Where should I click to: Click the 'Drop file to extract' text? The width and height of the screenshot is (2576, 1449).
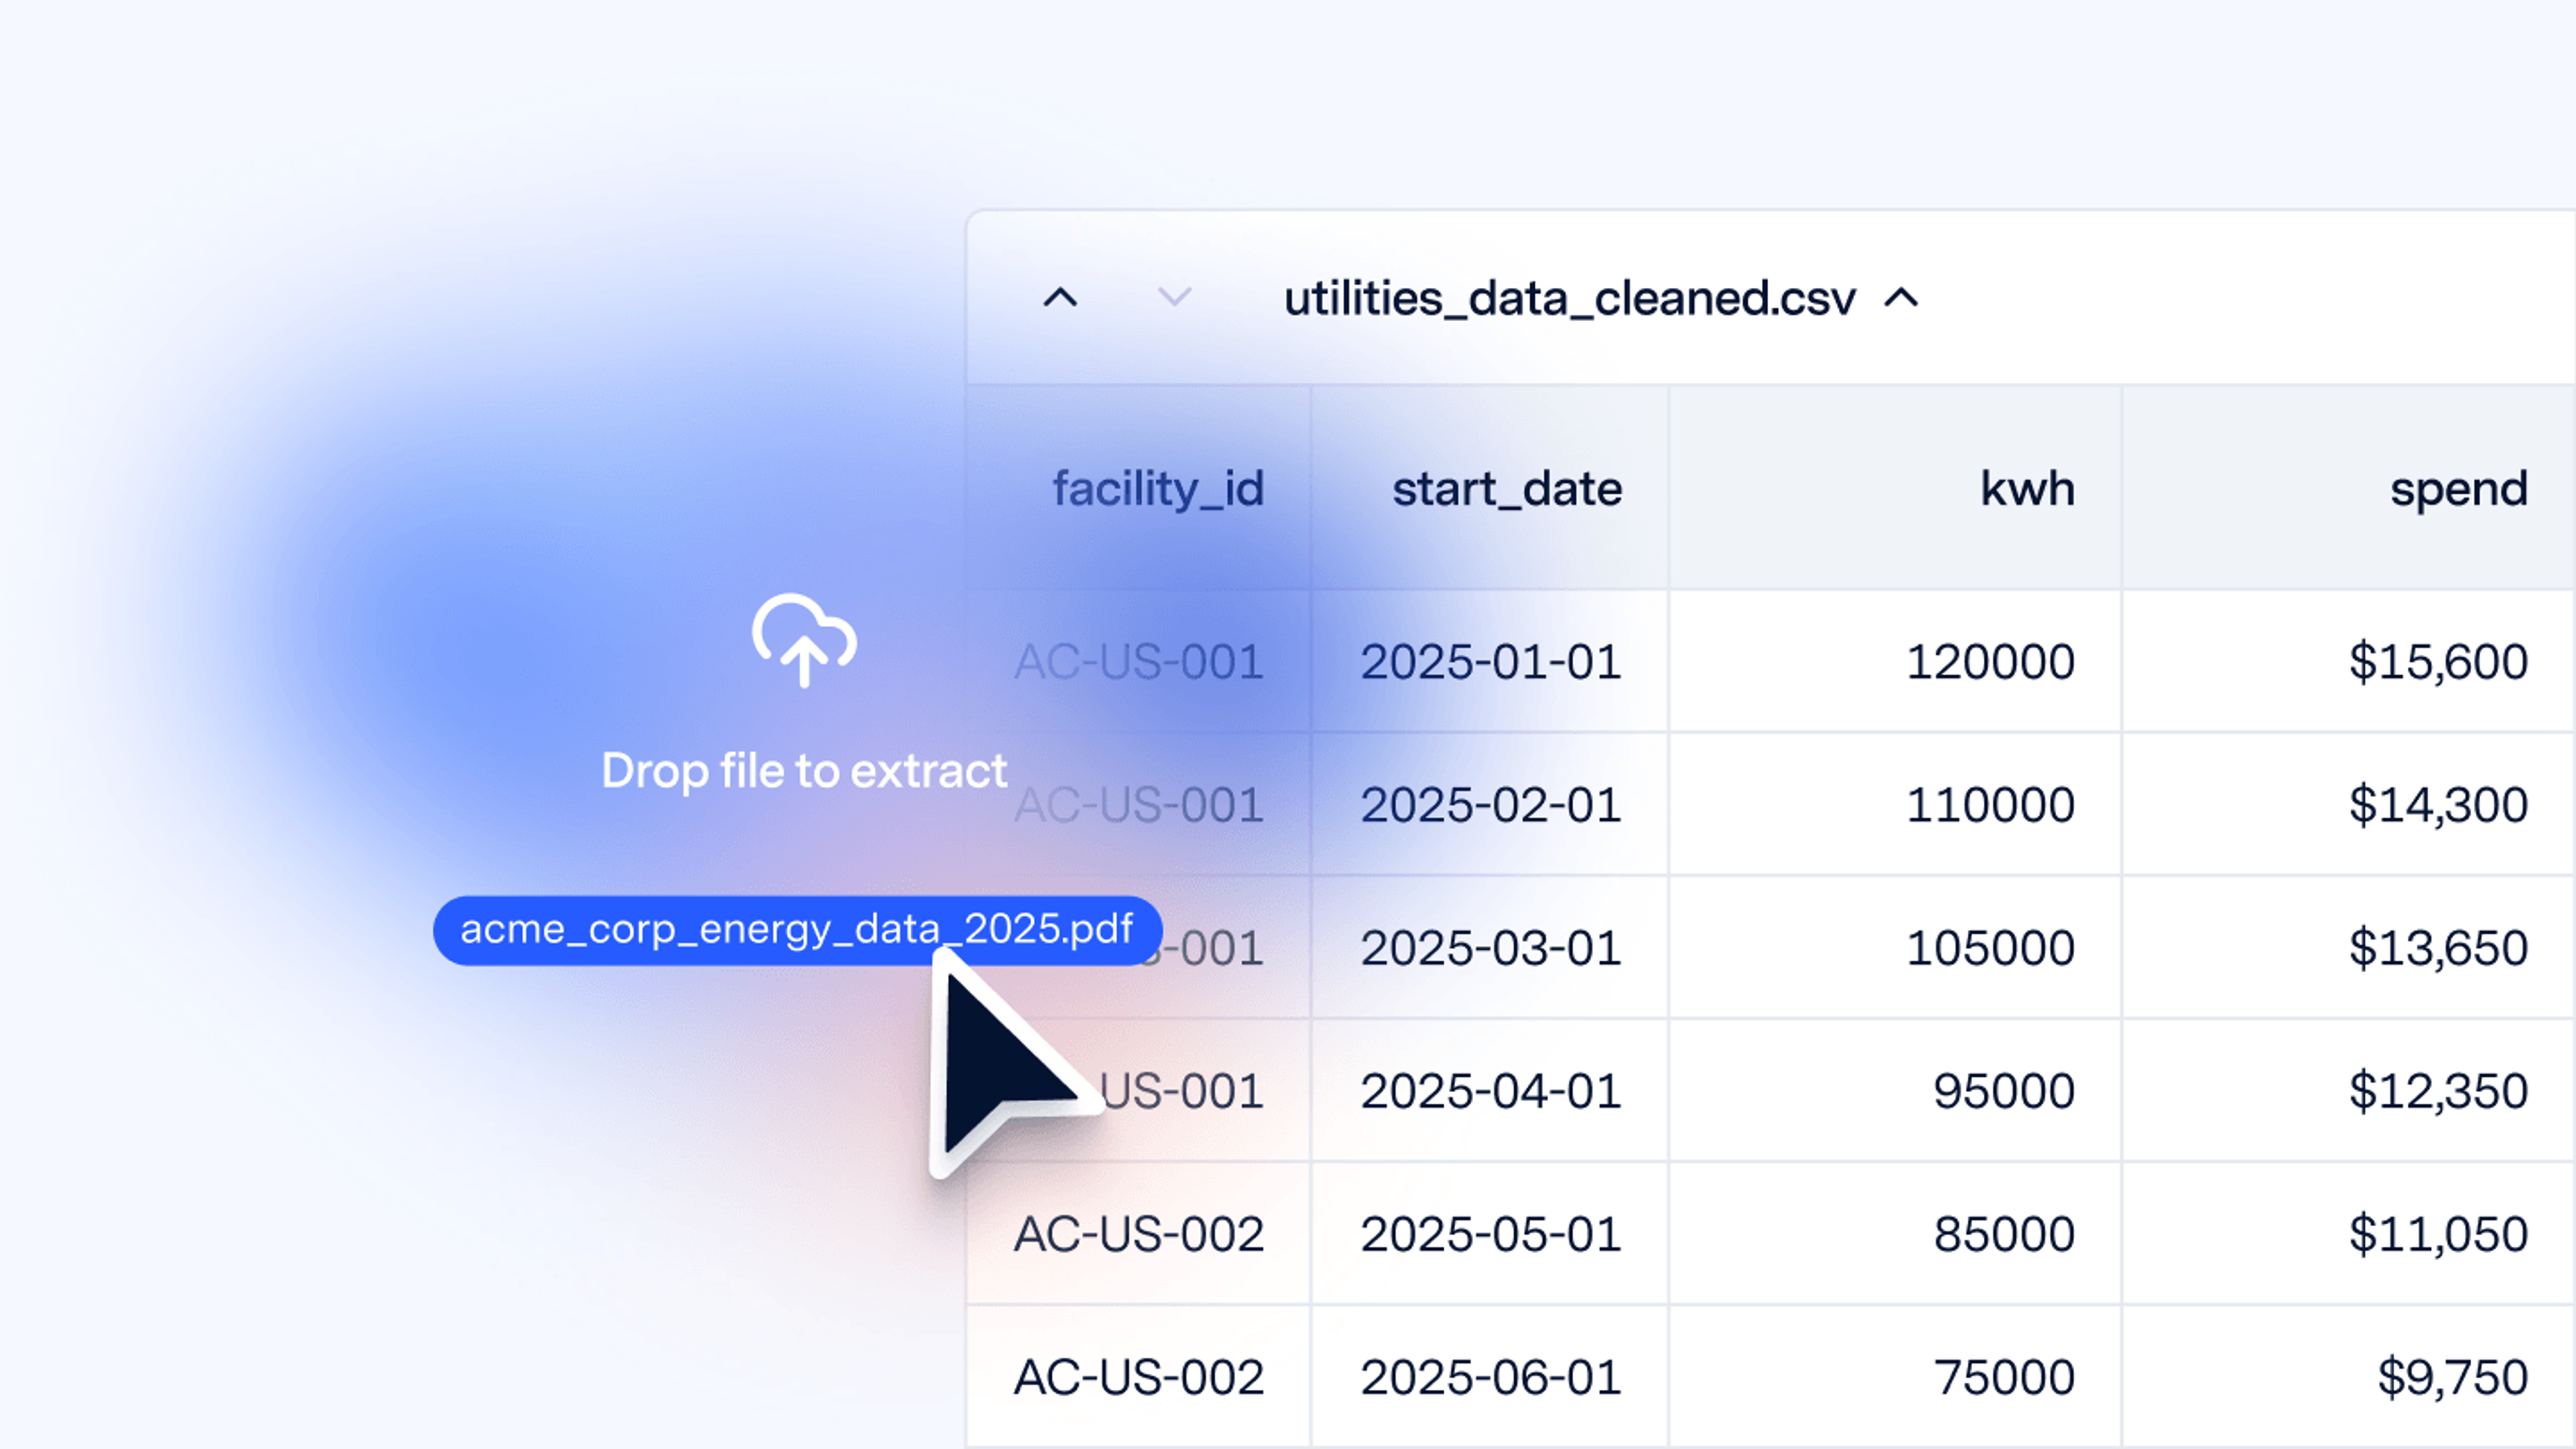[804, 771]
